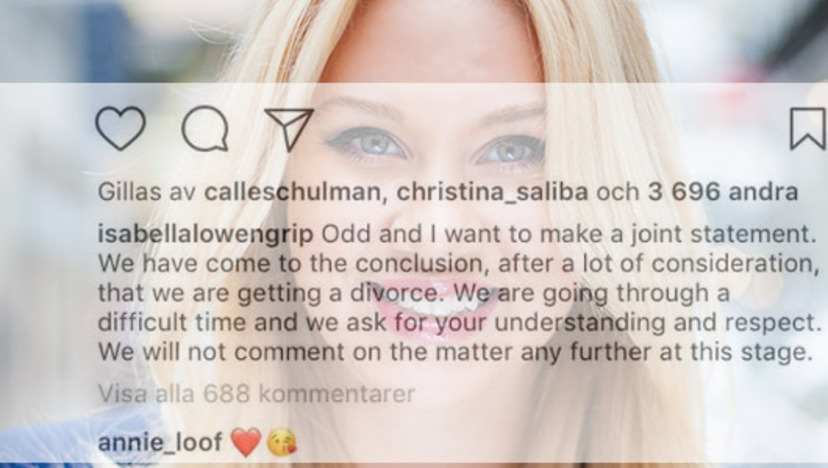Screen dimensions: 828x468
Task: Save the post with the bookmark icon
Action: coord(808,128)
